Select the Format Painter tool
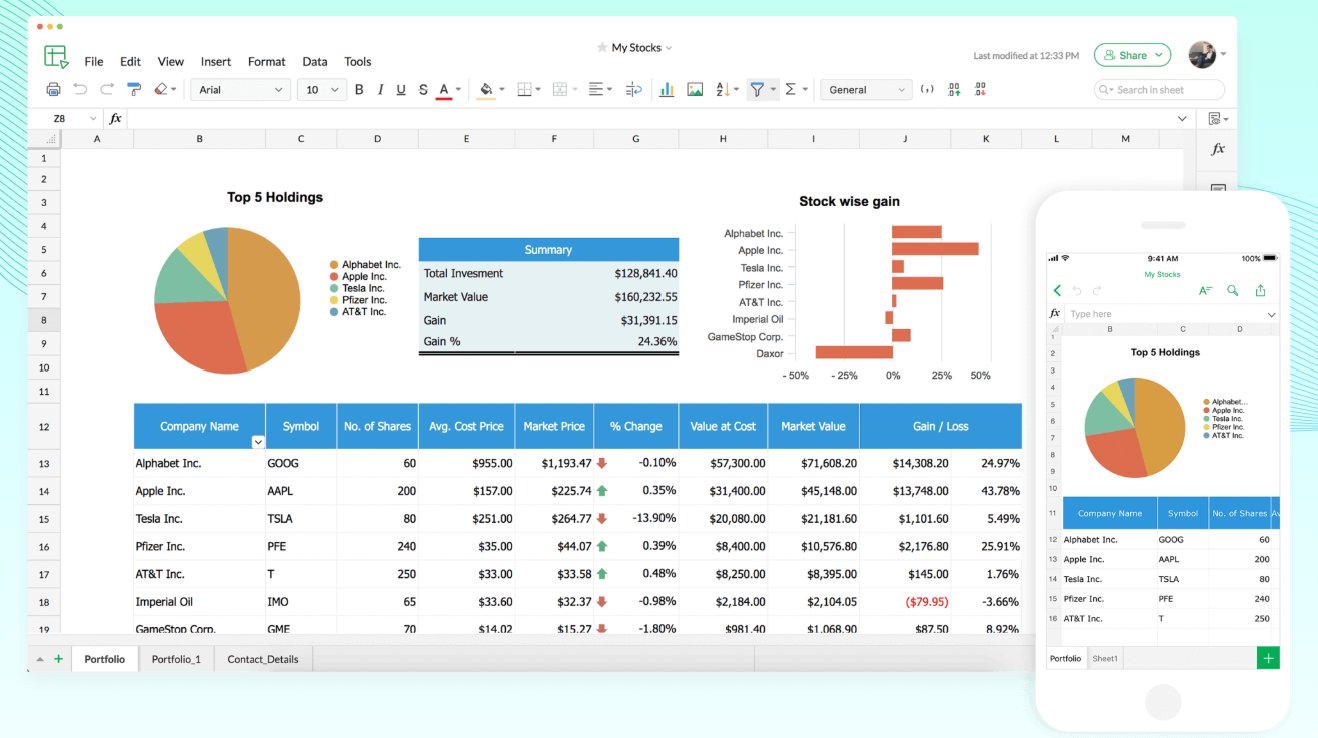Viewport: 1318px width, 738px height. click(134, 89)
